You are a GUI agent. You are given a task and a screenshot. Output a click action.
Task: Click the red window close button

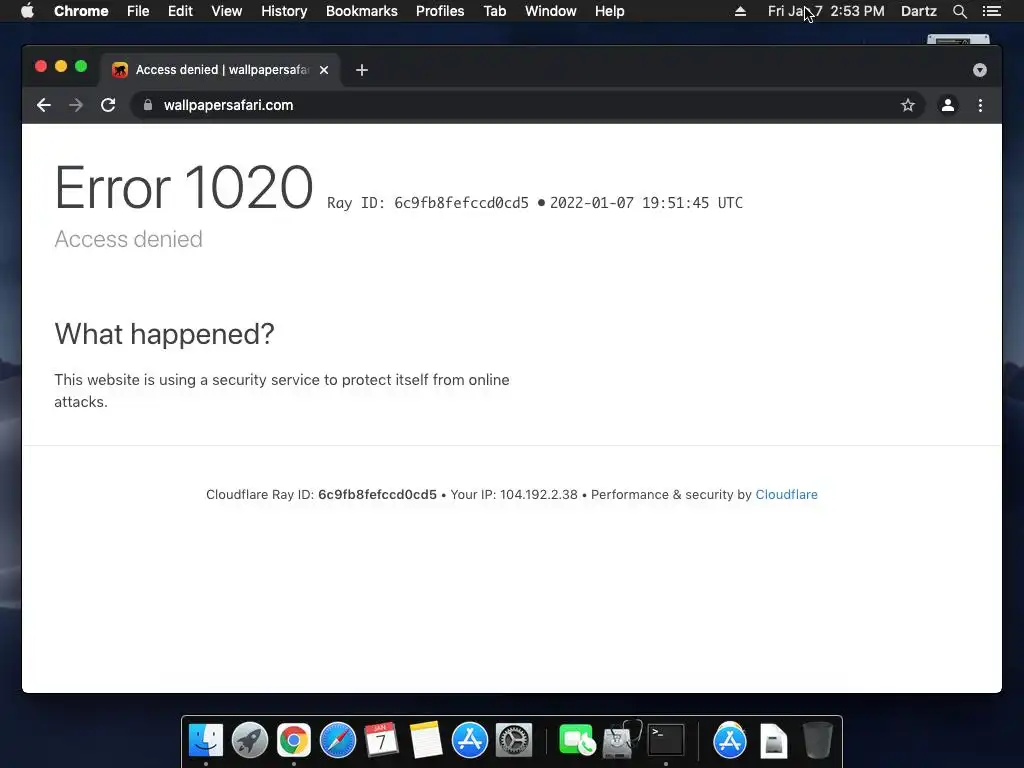click(40, 66)
